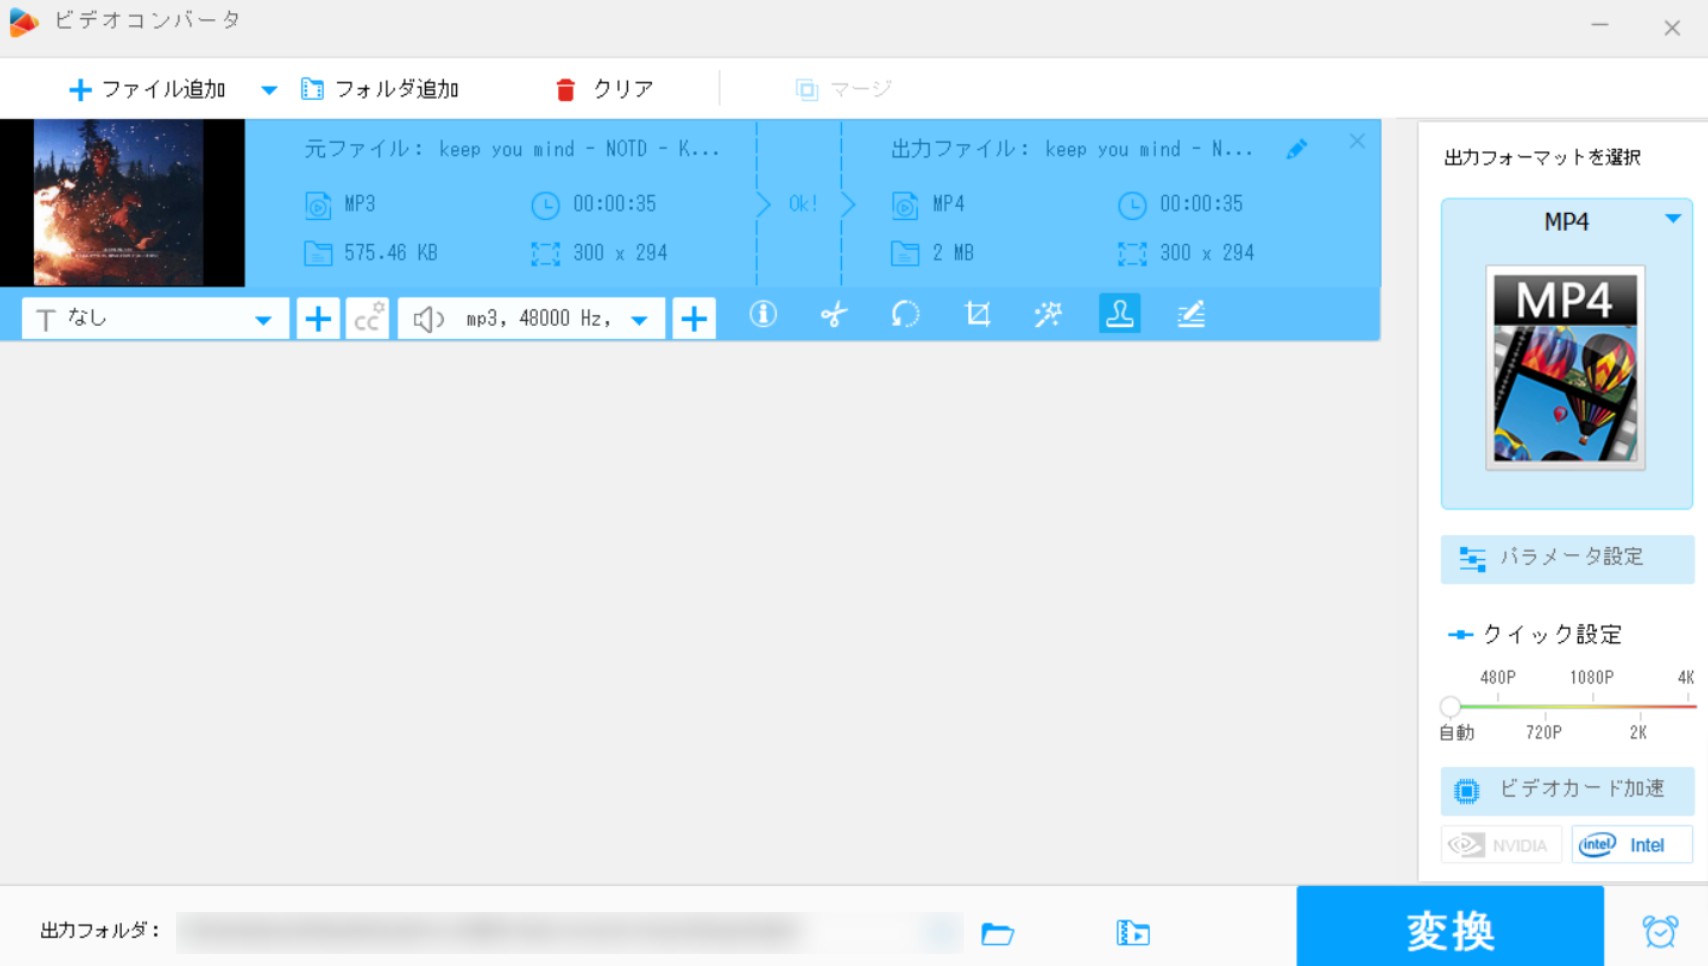
Task: Open the magic wand effects tool
Action: pos(1048,315)
